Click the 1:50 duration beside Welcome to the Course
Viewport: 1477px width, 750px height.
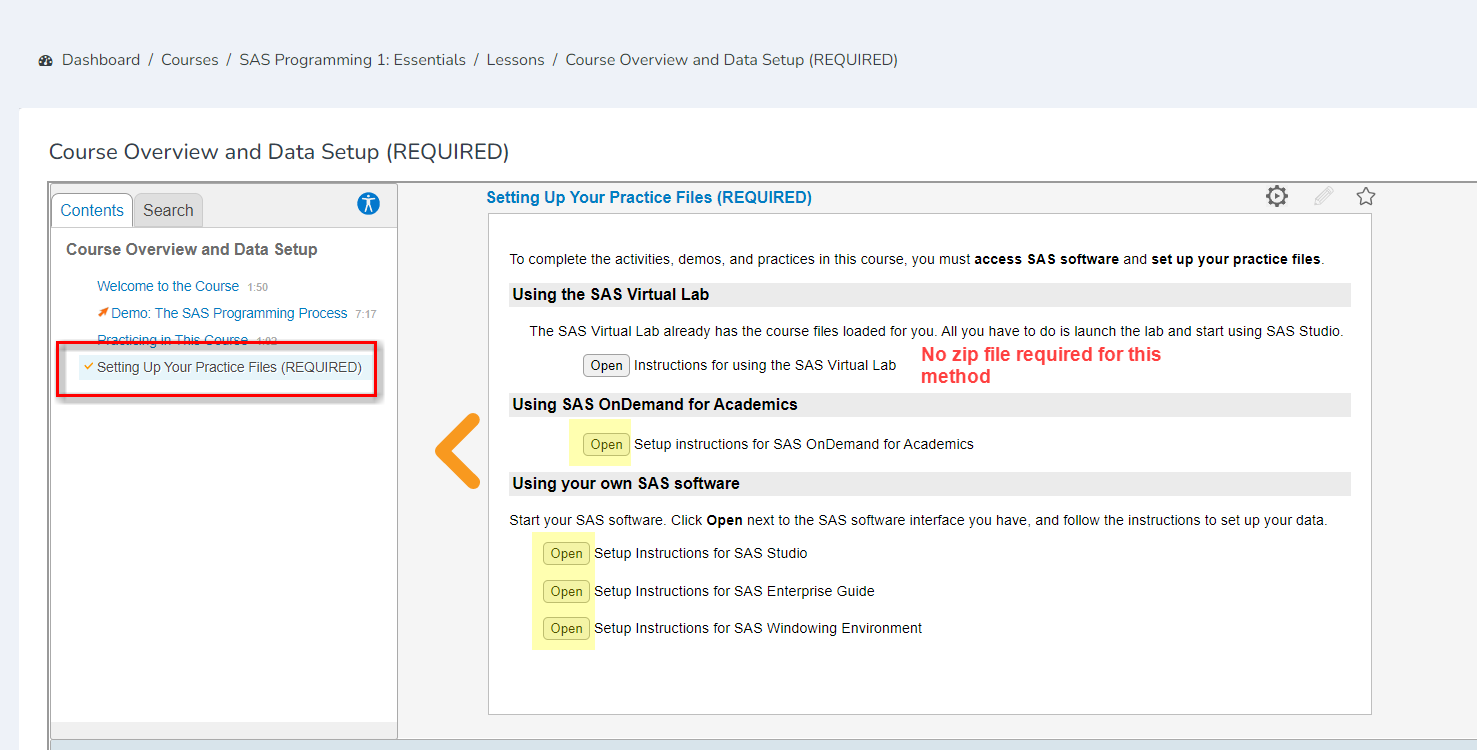point(258,287)
